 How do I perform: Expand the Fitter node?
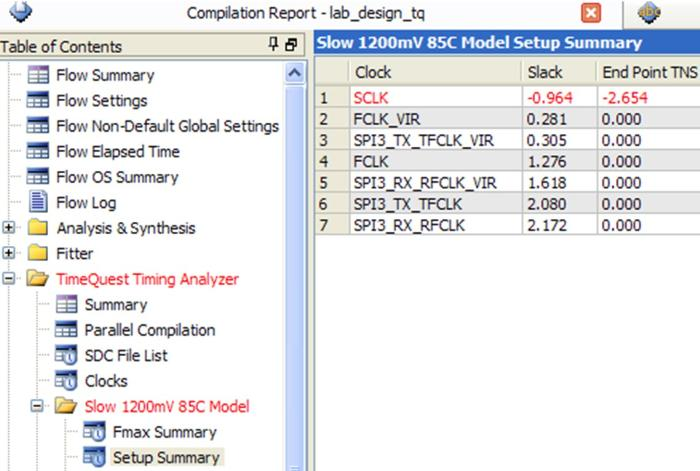tap(8, 253)
